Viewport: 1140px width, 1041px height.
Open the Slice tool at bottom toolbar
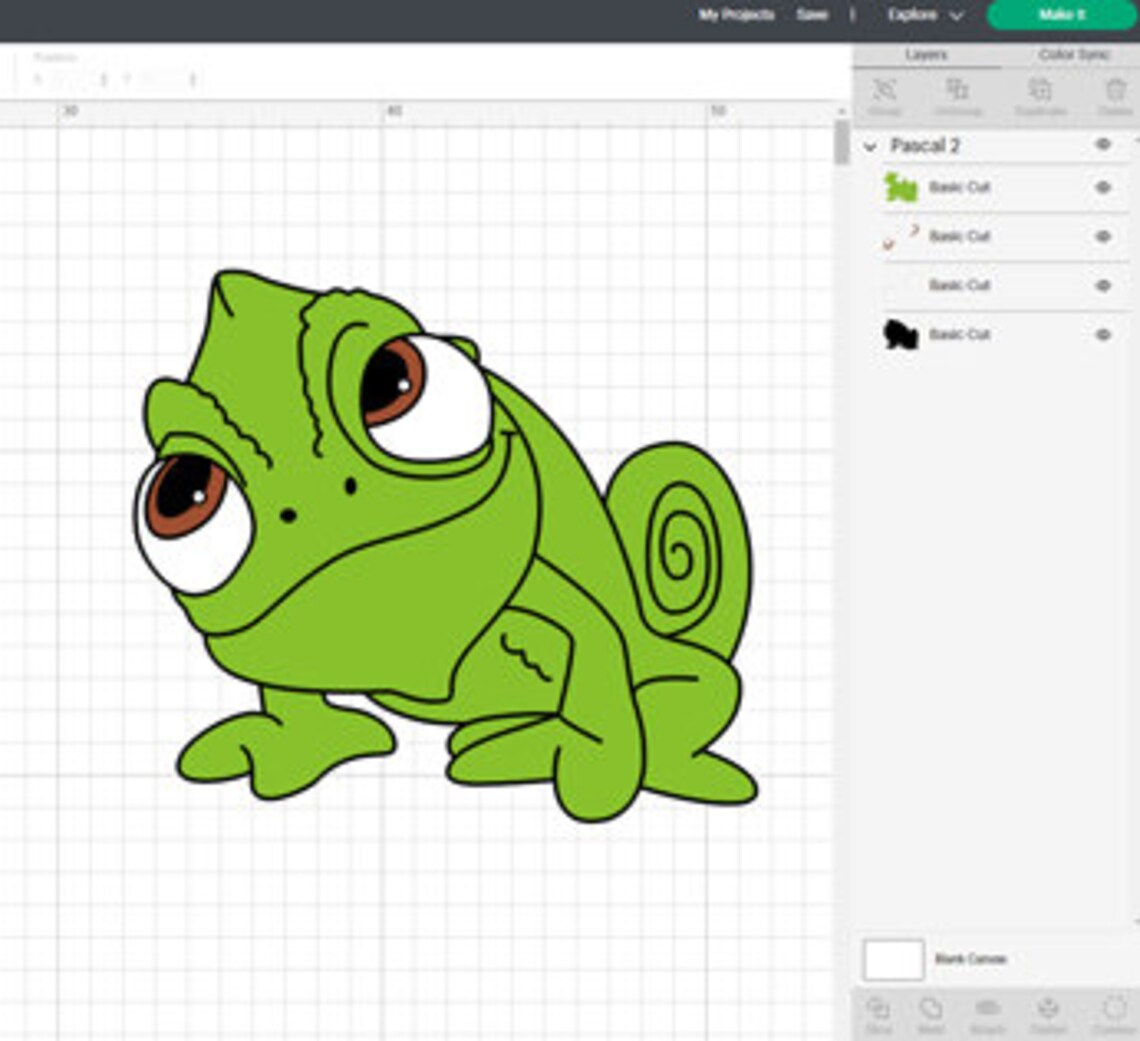tap(880, 1010)
